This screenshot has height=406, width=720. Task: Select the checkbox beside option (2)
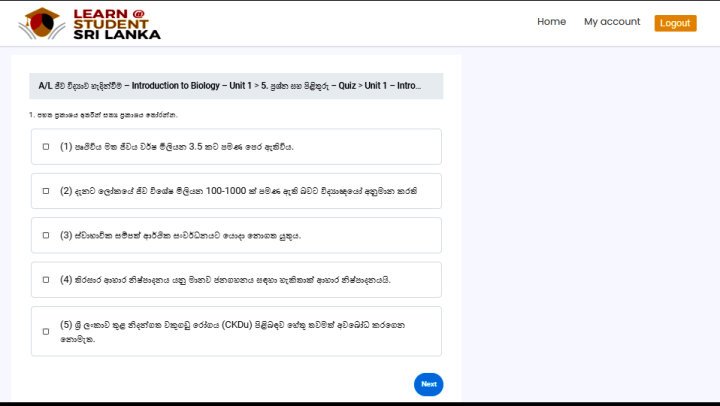(46, 191)
